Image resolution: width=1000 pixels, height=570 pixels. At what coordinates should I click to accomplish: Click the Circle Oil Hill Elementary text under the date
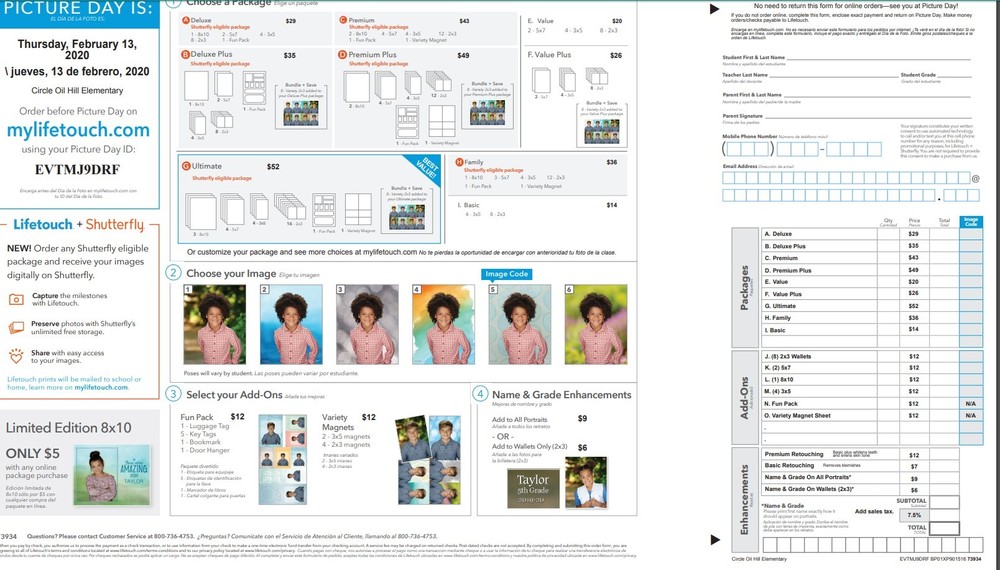77,91
